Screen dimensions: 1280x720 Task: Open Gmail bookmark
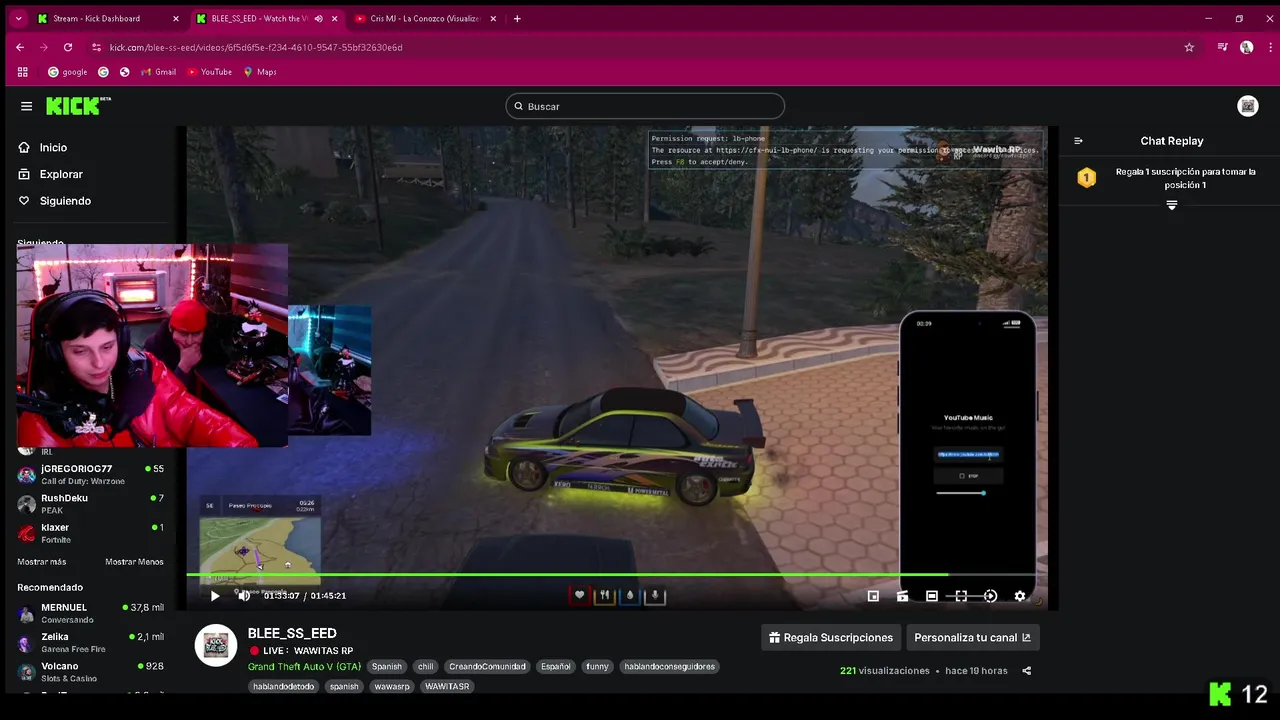[x=158, y=72]
